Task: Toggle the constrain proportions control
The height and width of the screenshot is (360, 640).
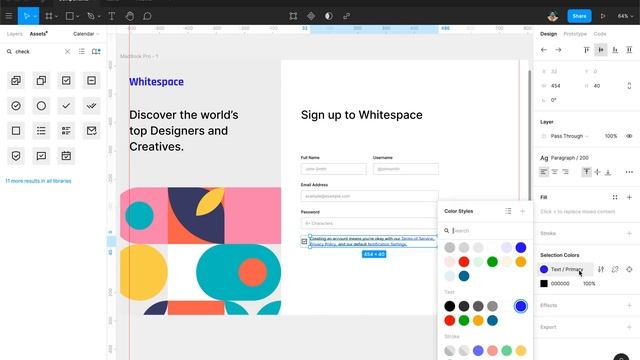Action: 629,86
